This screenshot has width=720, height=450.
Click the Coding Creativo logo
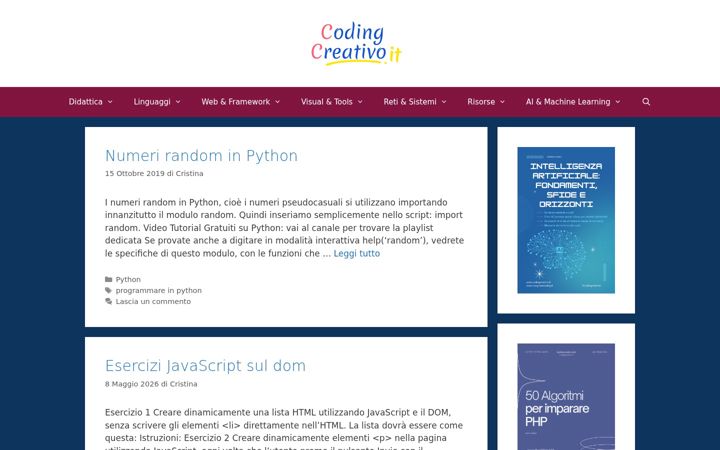pyautogui.click(x=356, y=44)
